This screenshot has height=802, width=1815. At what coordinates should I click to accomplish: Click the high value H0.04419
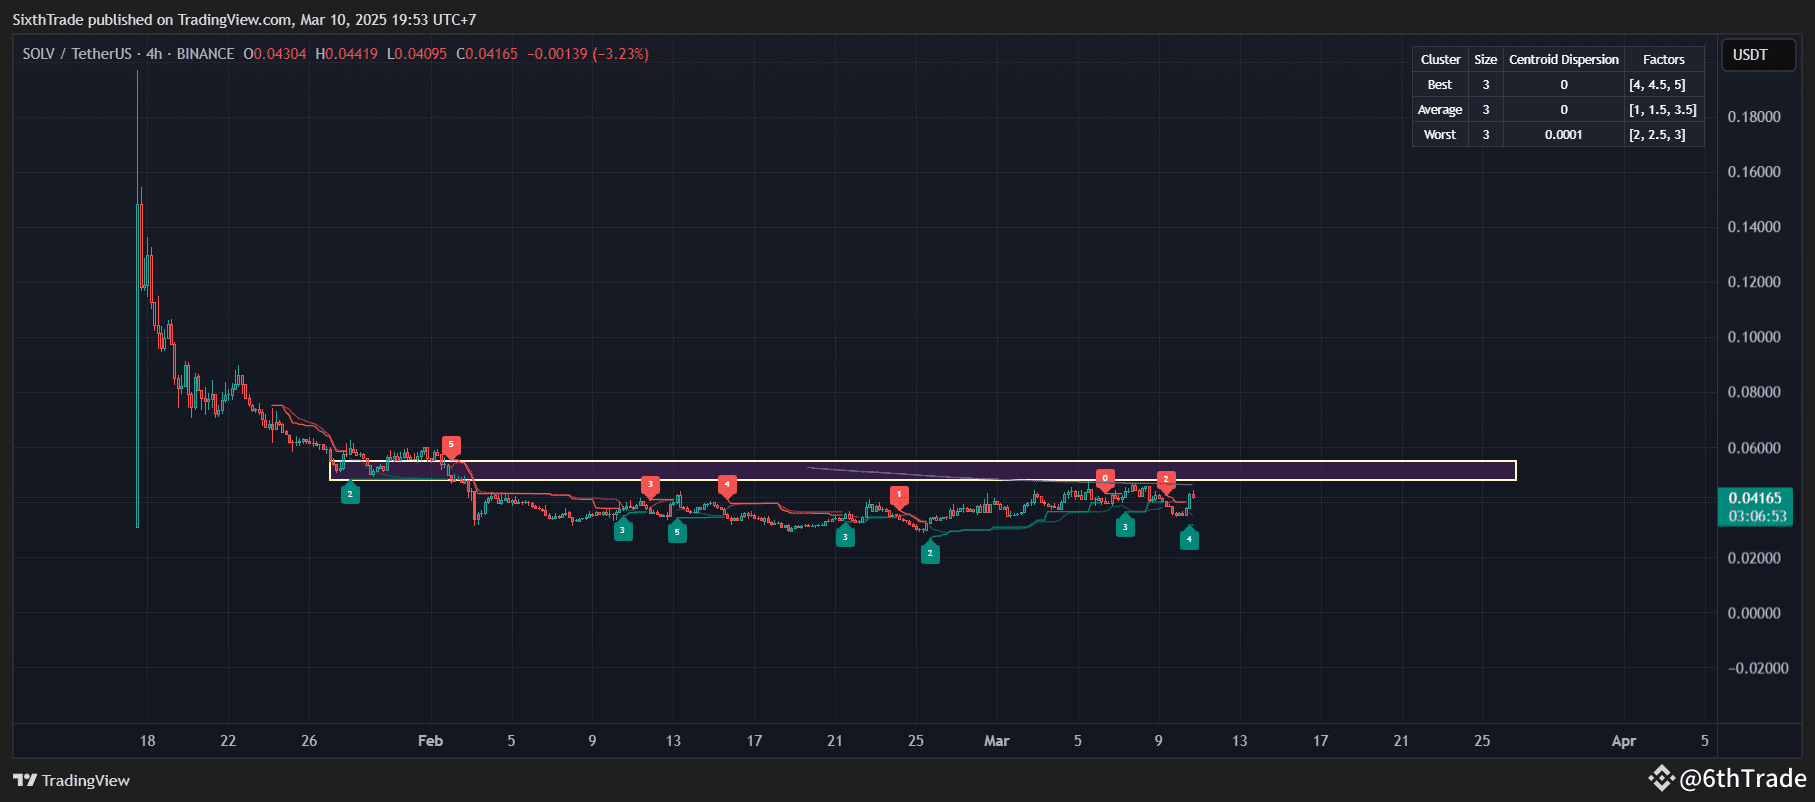347,54
